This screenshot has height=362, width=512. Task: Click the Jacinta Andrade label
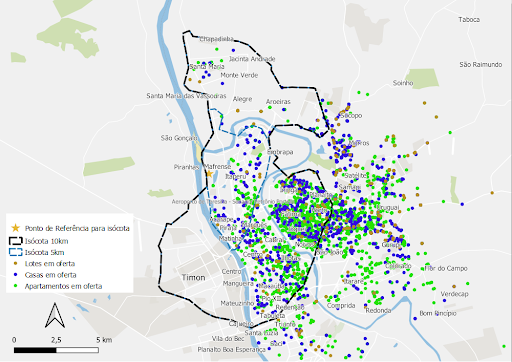pyautogui.click(x=252, y=59)
